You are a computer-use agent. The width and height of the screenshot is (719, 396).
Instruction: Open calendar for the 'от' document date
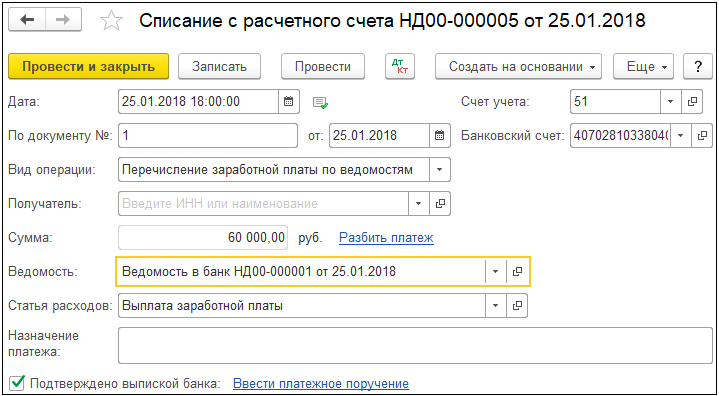[440, 136]
